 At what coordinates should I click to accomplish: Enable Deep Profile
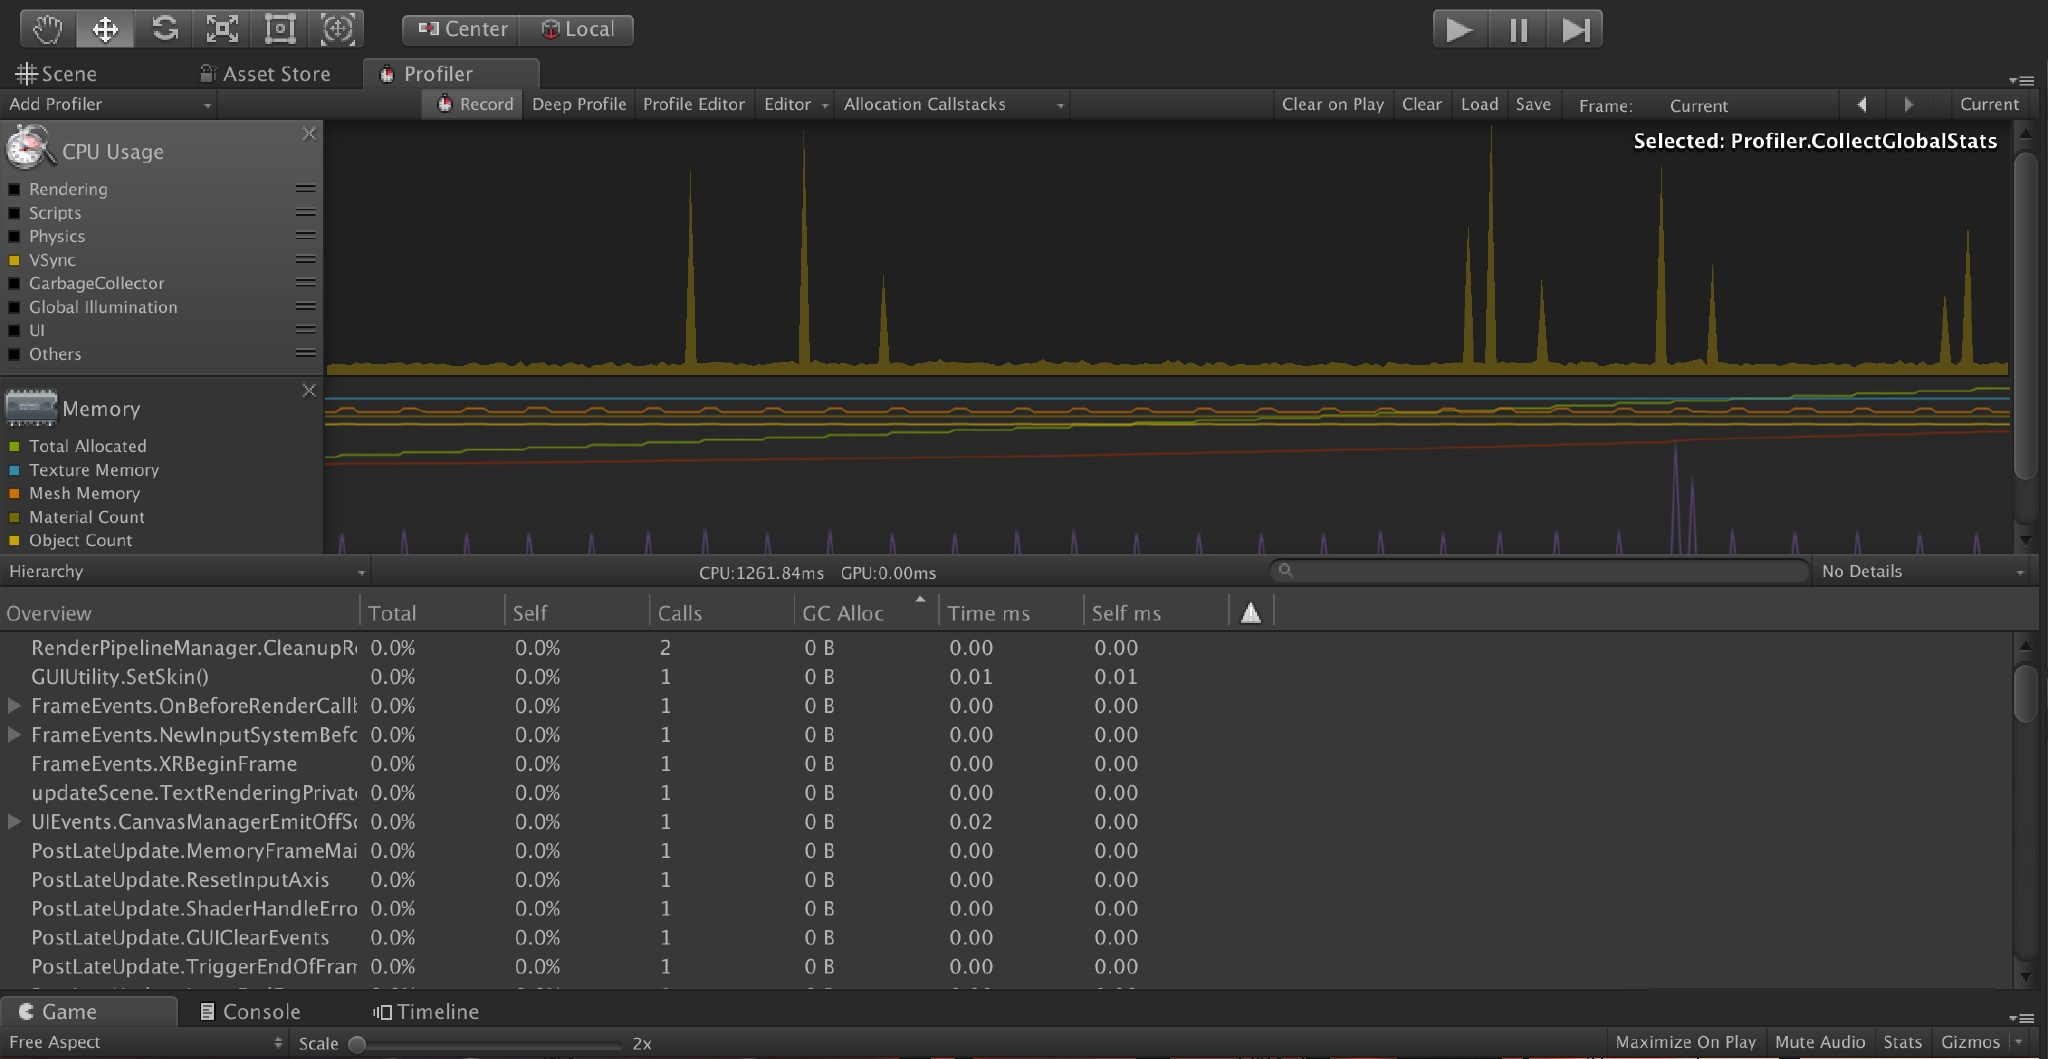tap(579, 104)
